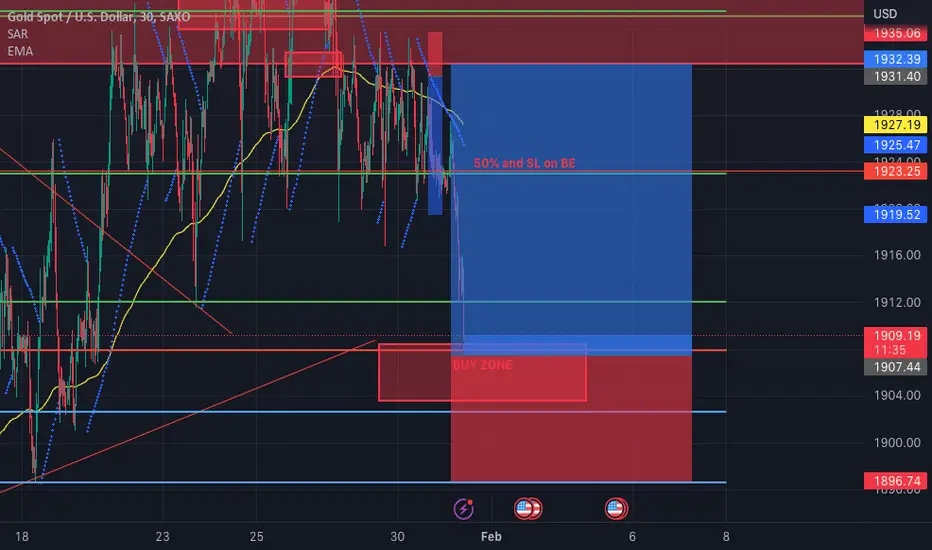Click the date 30 on time axis

397,536
